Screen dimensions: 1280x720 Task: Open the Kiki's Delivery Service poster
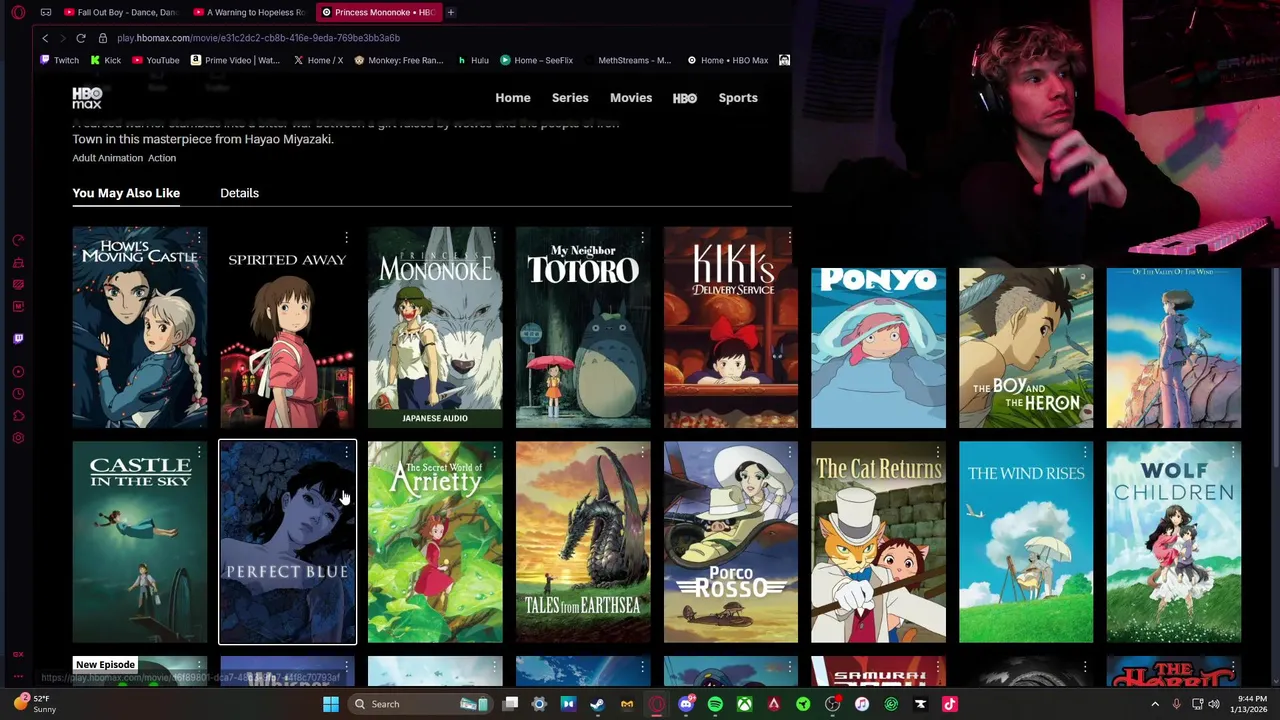click(x=731, y=327)
